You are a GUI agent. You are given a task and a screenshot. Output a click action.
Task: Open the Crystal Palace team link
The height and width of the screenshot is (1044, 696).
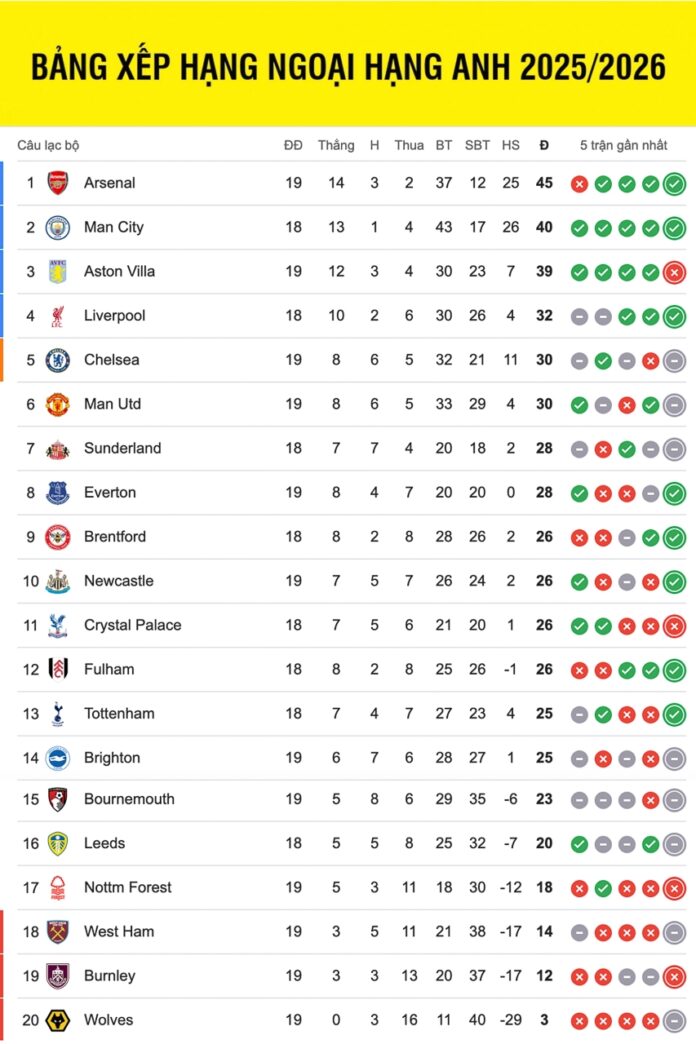point(132,625)
